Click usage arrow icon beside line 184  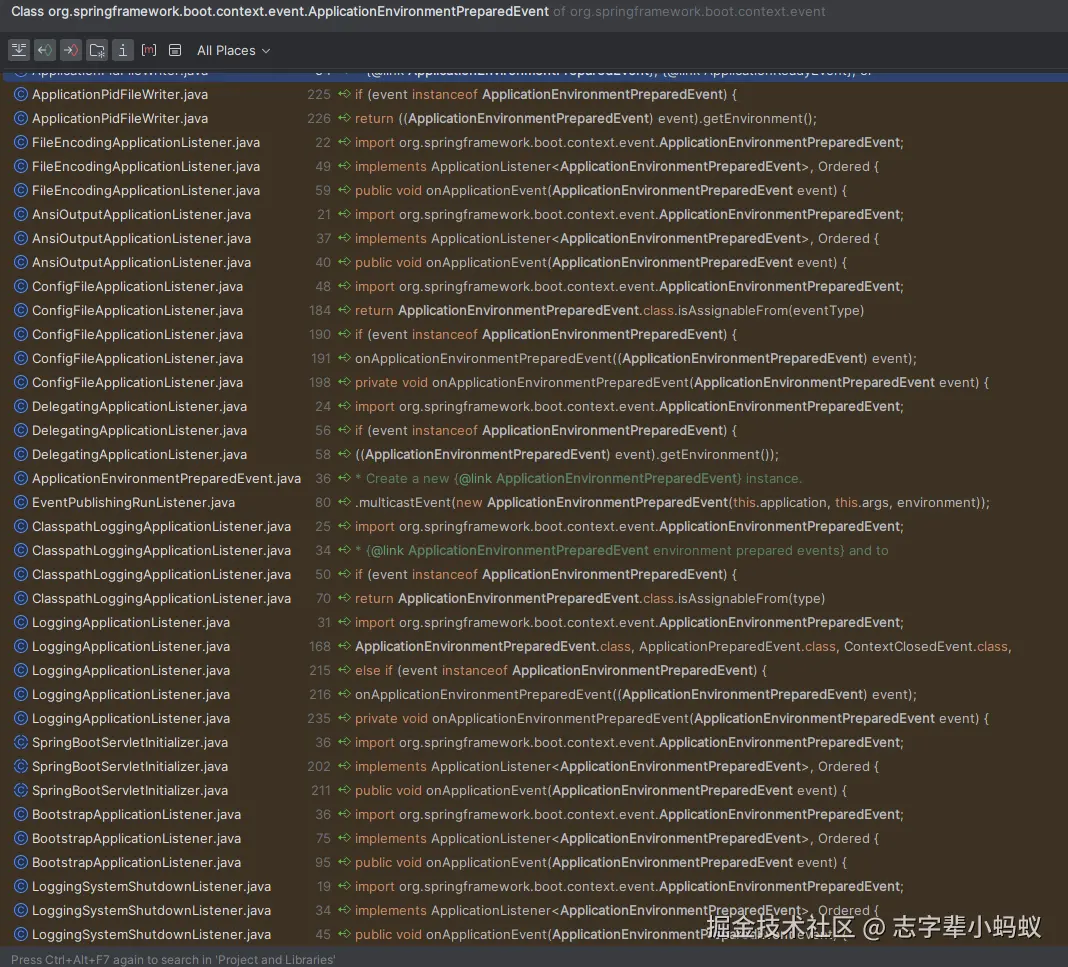345,311
